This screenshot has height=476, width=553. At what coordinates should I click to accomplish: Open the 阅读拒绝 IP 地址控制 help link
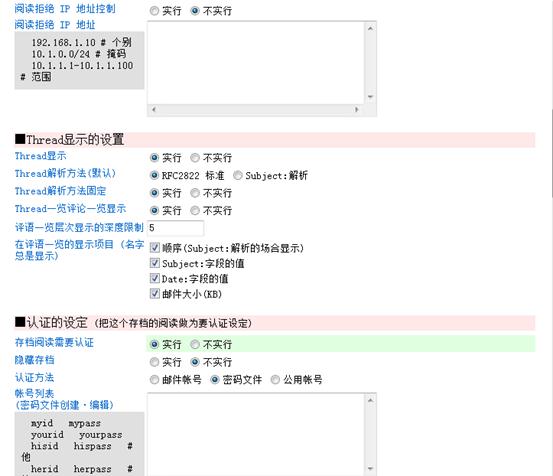coord(65,8)
